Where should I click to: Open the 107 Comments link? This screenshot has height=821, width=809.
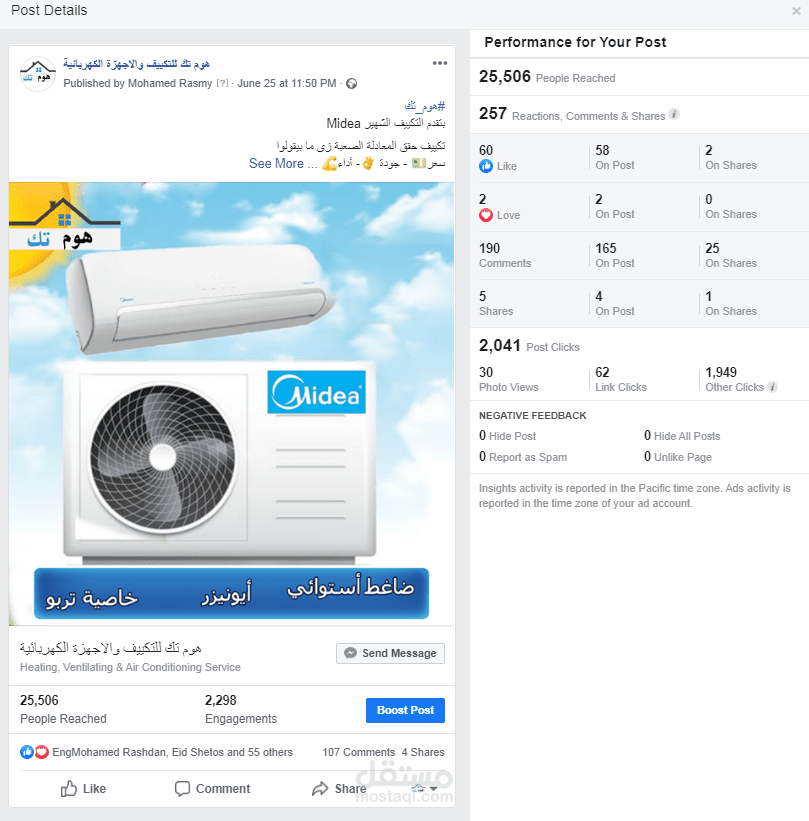[359, 752]
